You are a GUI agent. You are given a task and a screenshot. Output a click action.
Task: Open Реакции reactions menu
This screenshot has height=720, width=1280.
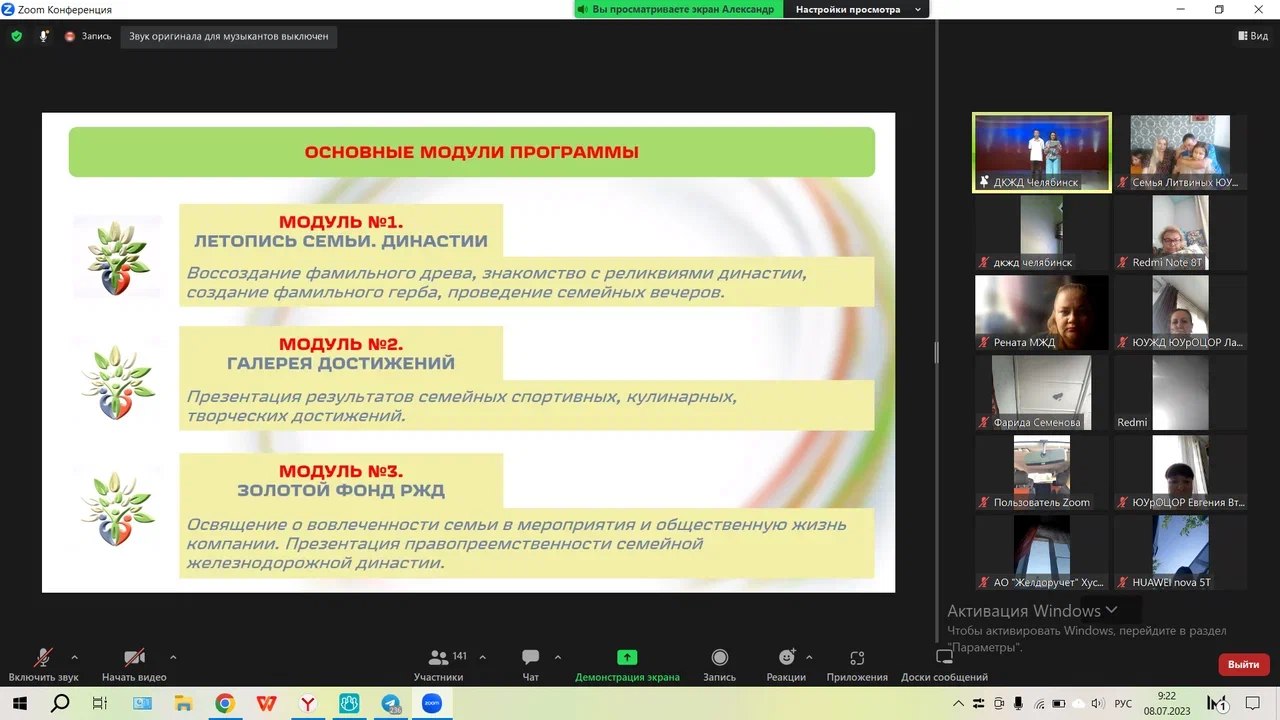(787, 665)
